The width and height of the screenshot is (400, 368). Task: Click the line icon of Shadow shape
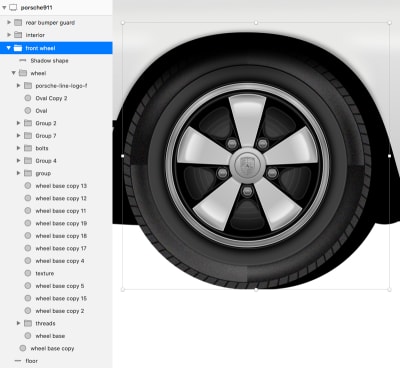point(23,60)
